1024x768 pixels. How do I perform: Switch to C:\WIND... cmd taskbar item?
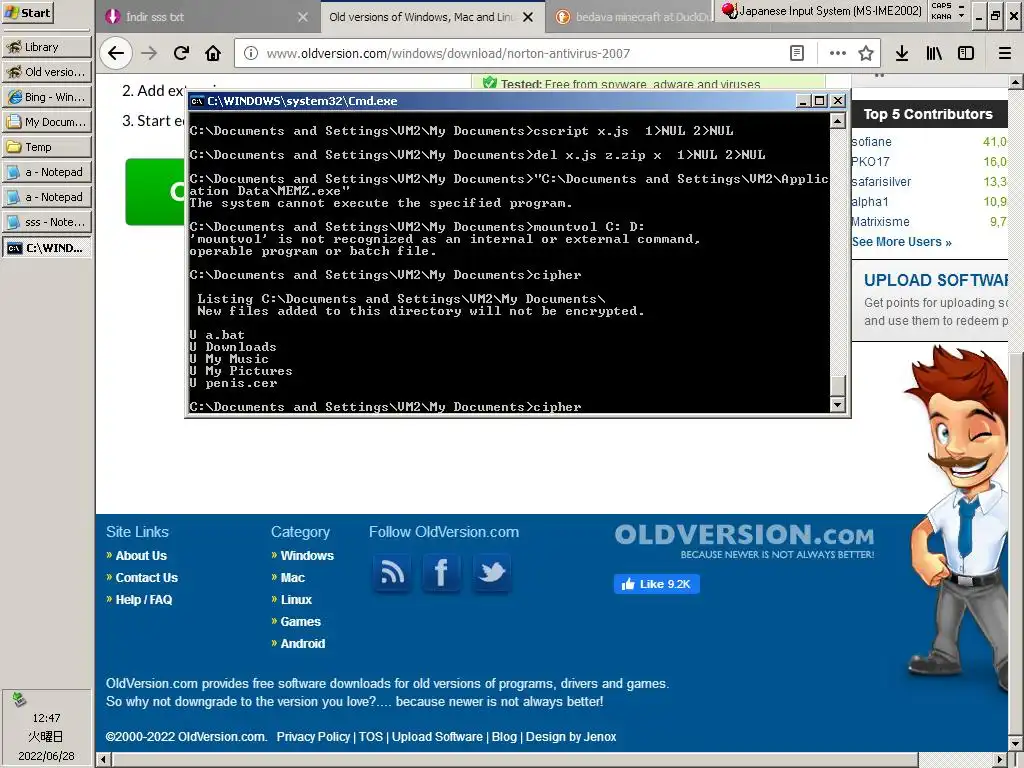(x=46, y=248)
